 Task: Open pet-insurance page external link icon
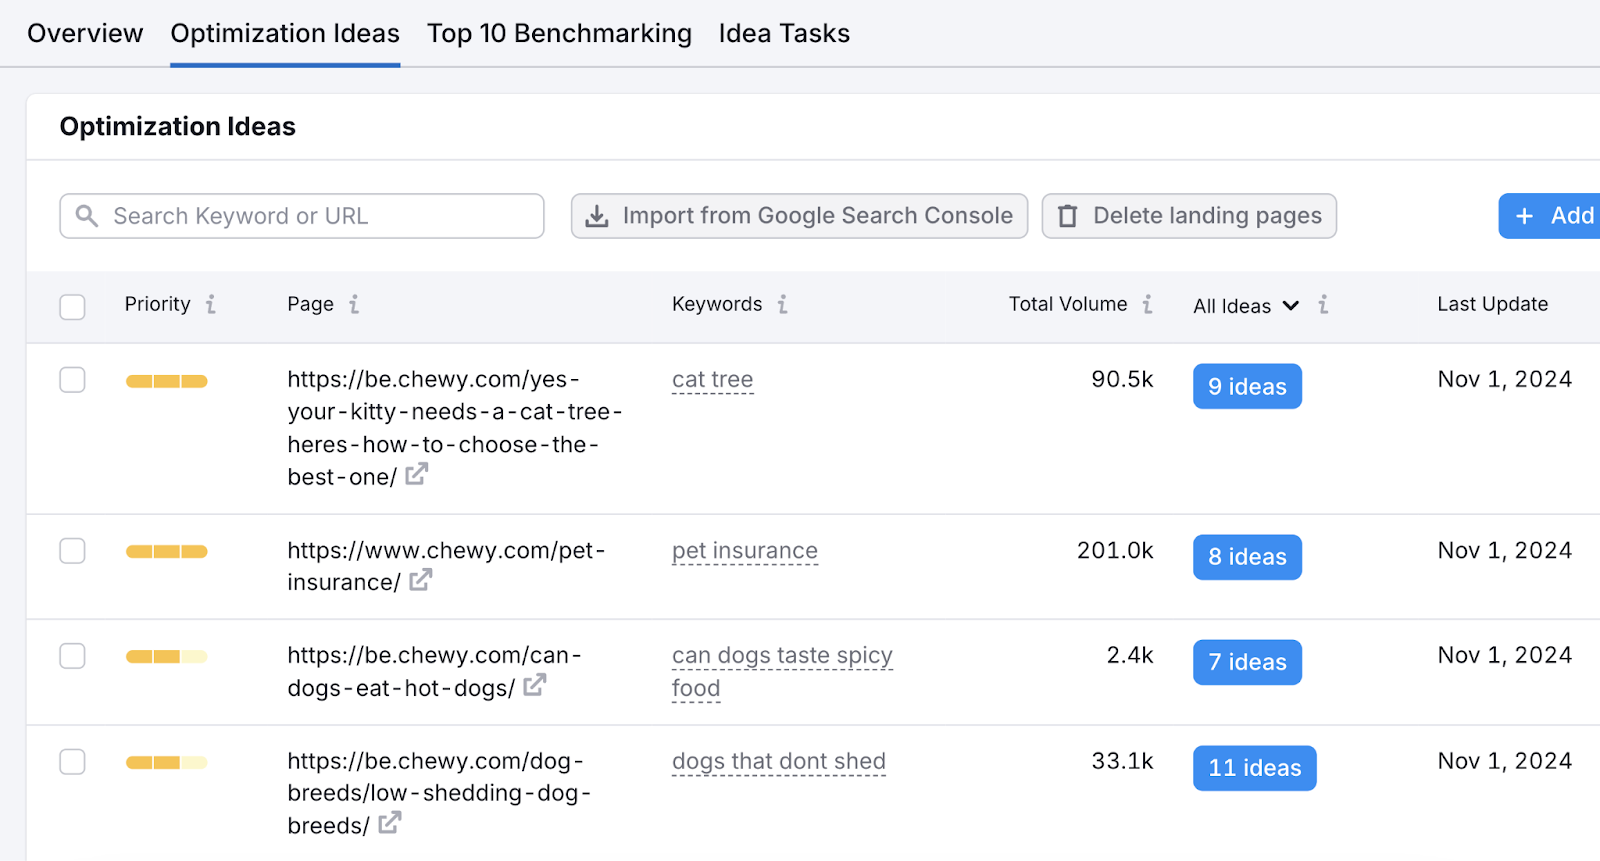tap(421, 580)
